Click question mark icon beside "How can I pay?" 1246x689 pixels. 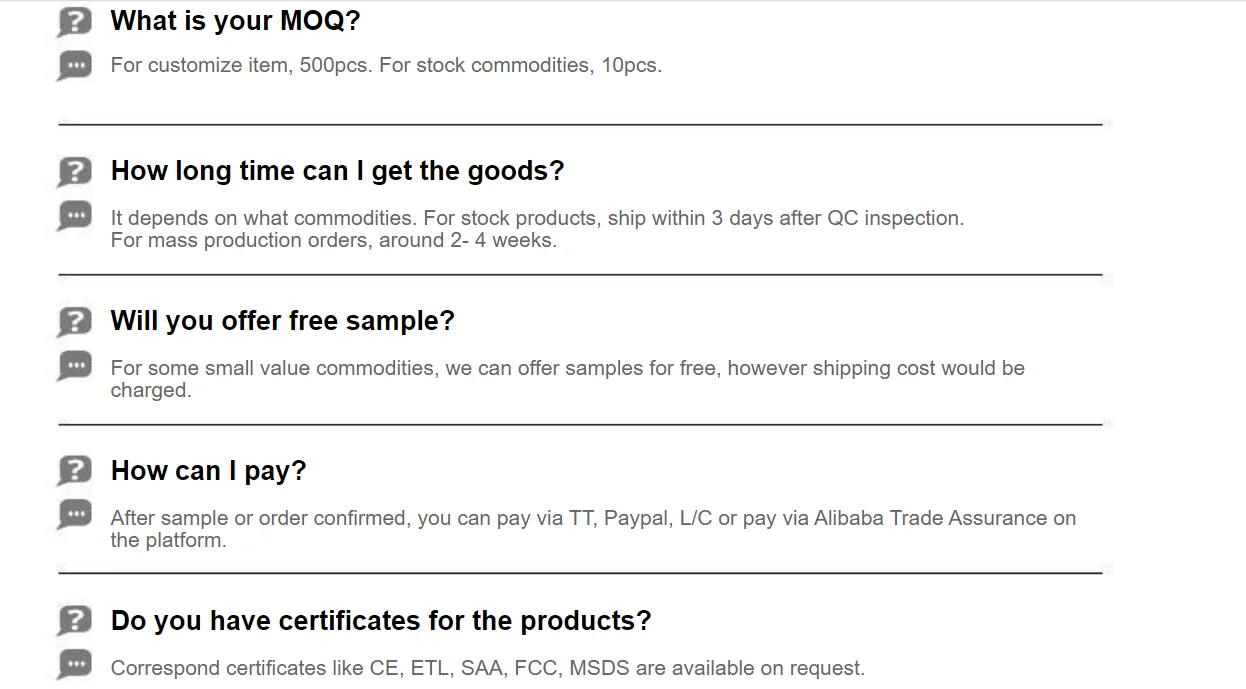coord(75,471)
